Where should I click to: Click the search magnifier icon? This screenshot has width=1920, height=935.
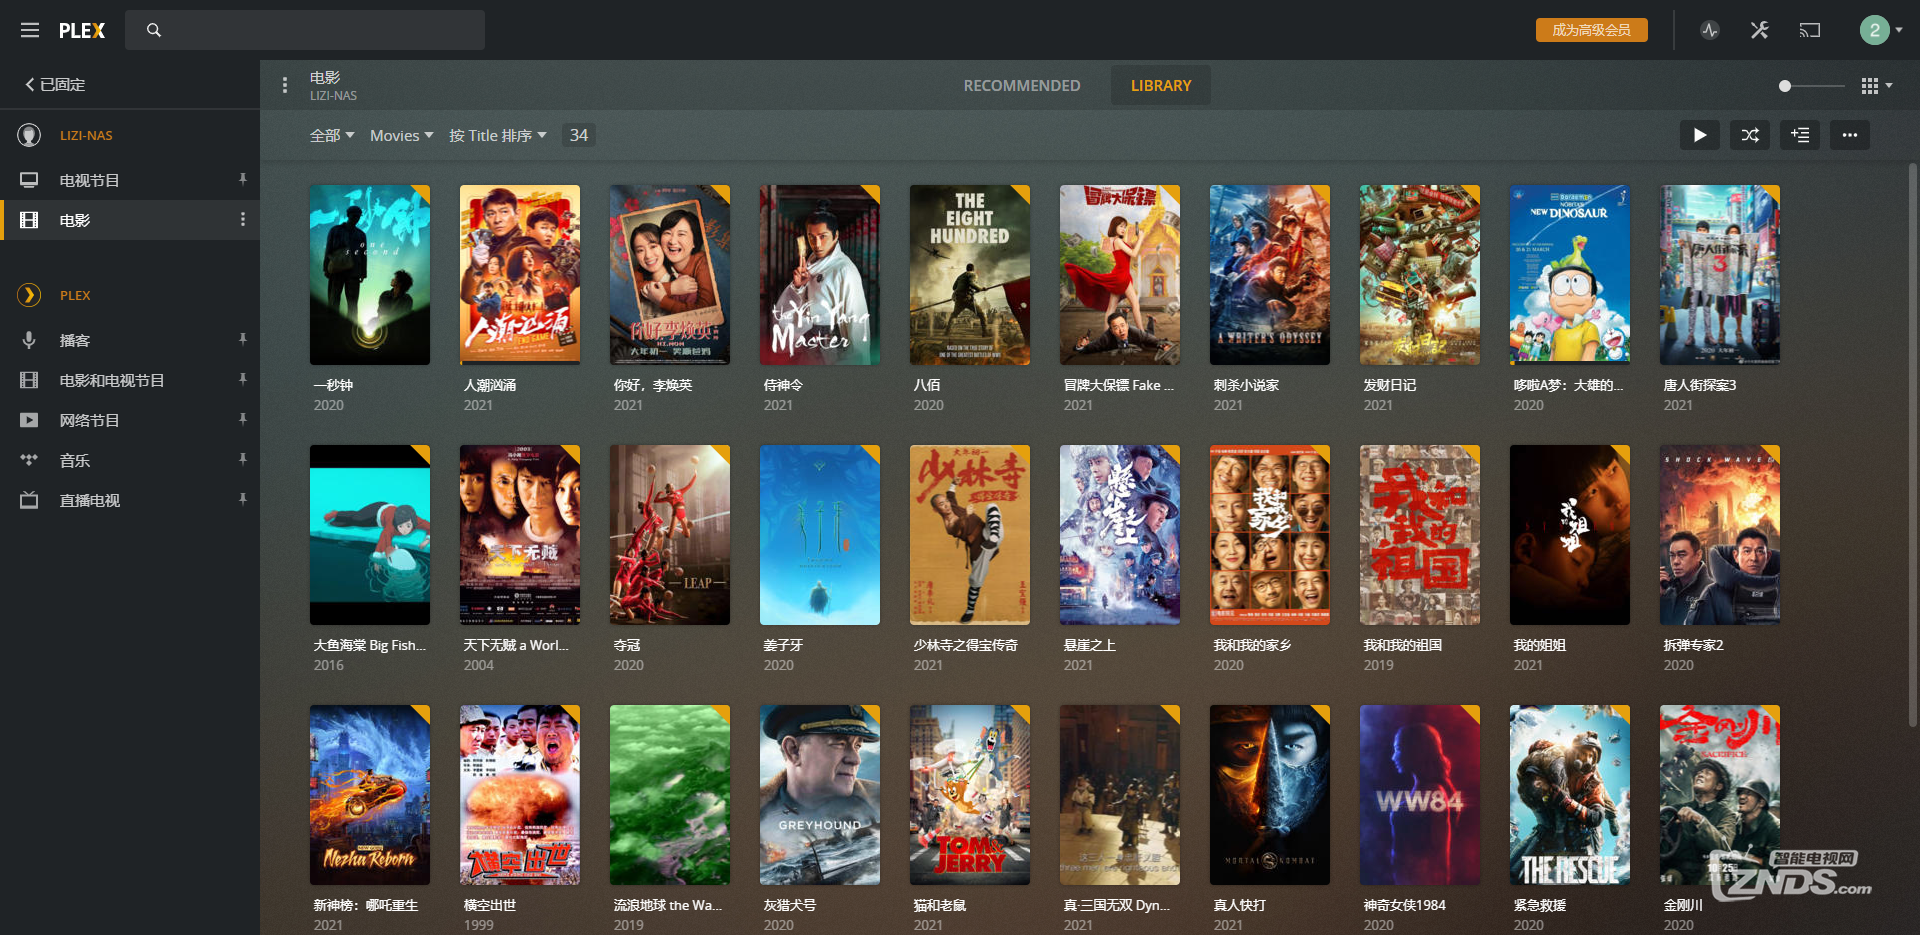pos(154,30)
